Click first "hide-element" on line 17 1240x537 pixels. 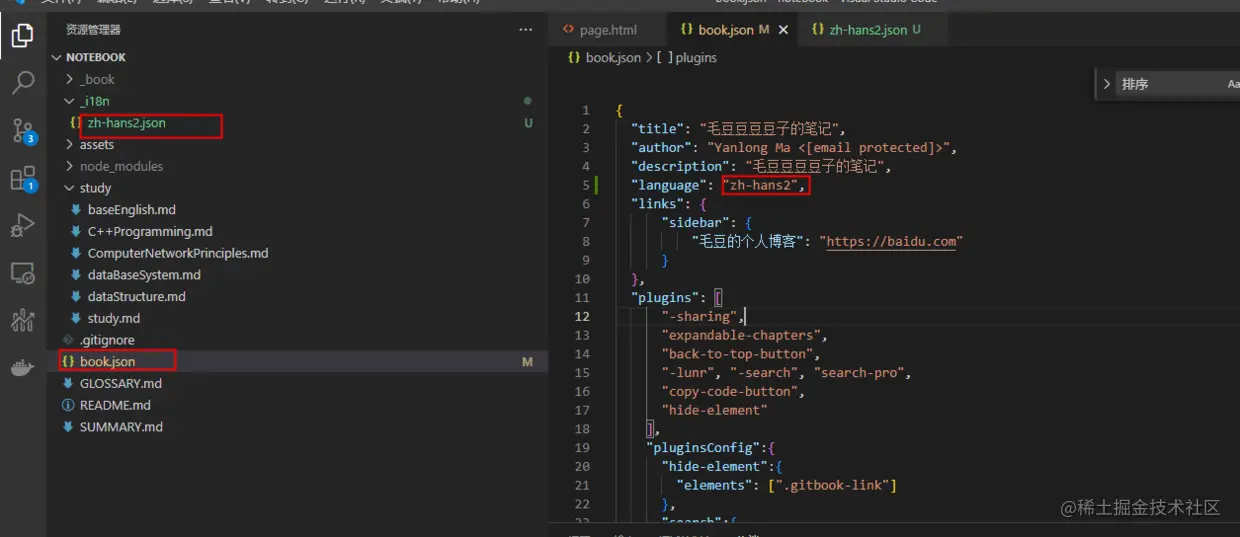pyautogui.click(x=714, y=410)
